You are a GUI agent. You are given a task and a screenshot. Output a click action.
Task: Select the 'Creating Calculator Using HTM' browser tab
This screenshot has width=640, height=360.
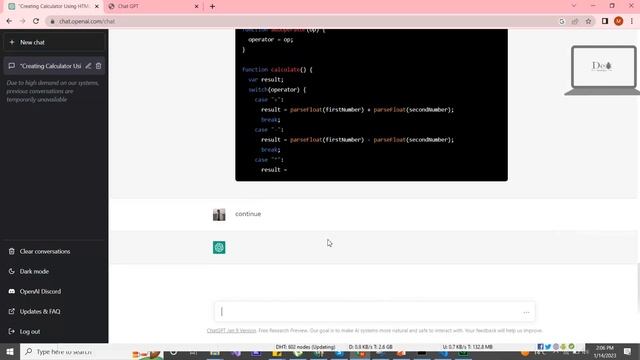[x=53, y=7]
